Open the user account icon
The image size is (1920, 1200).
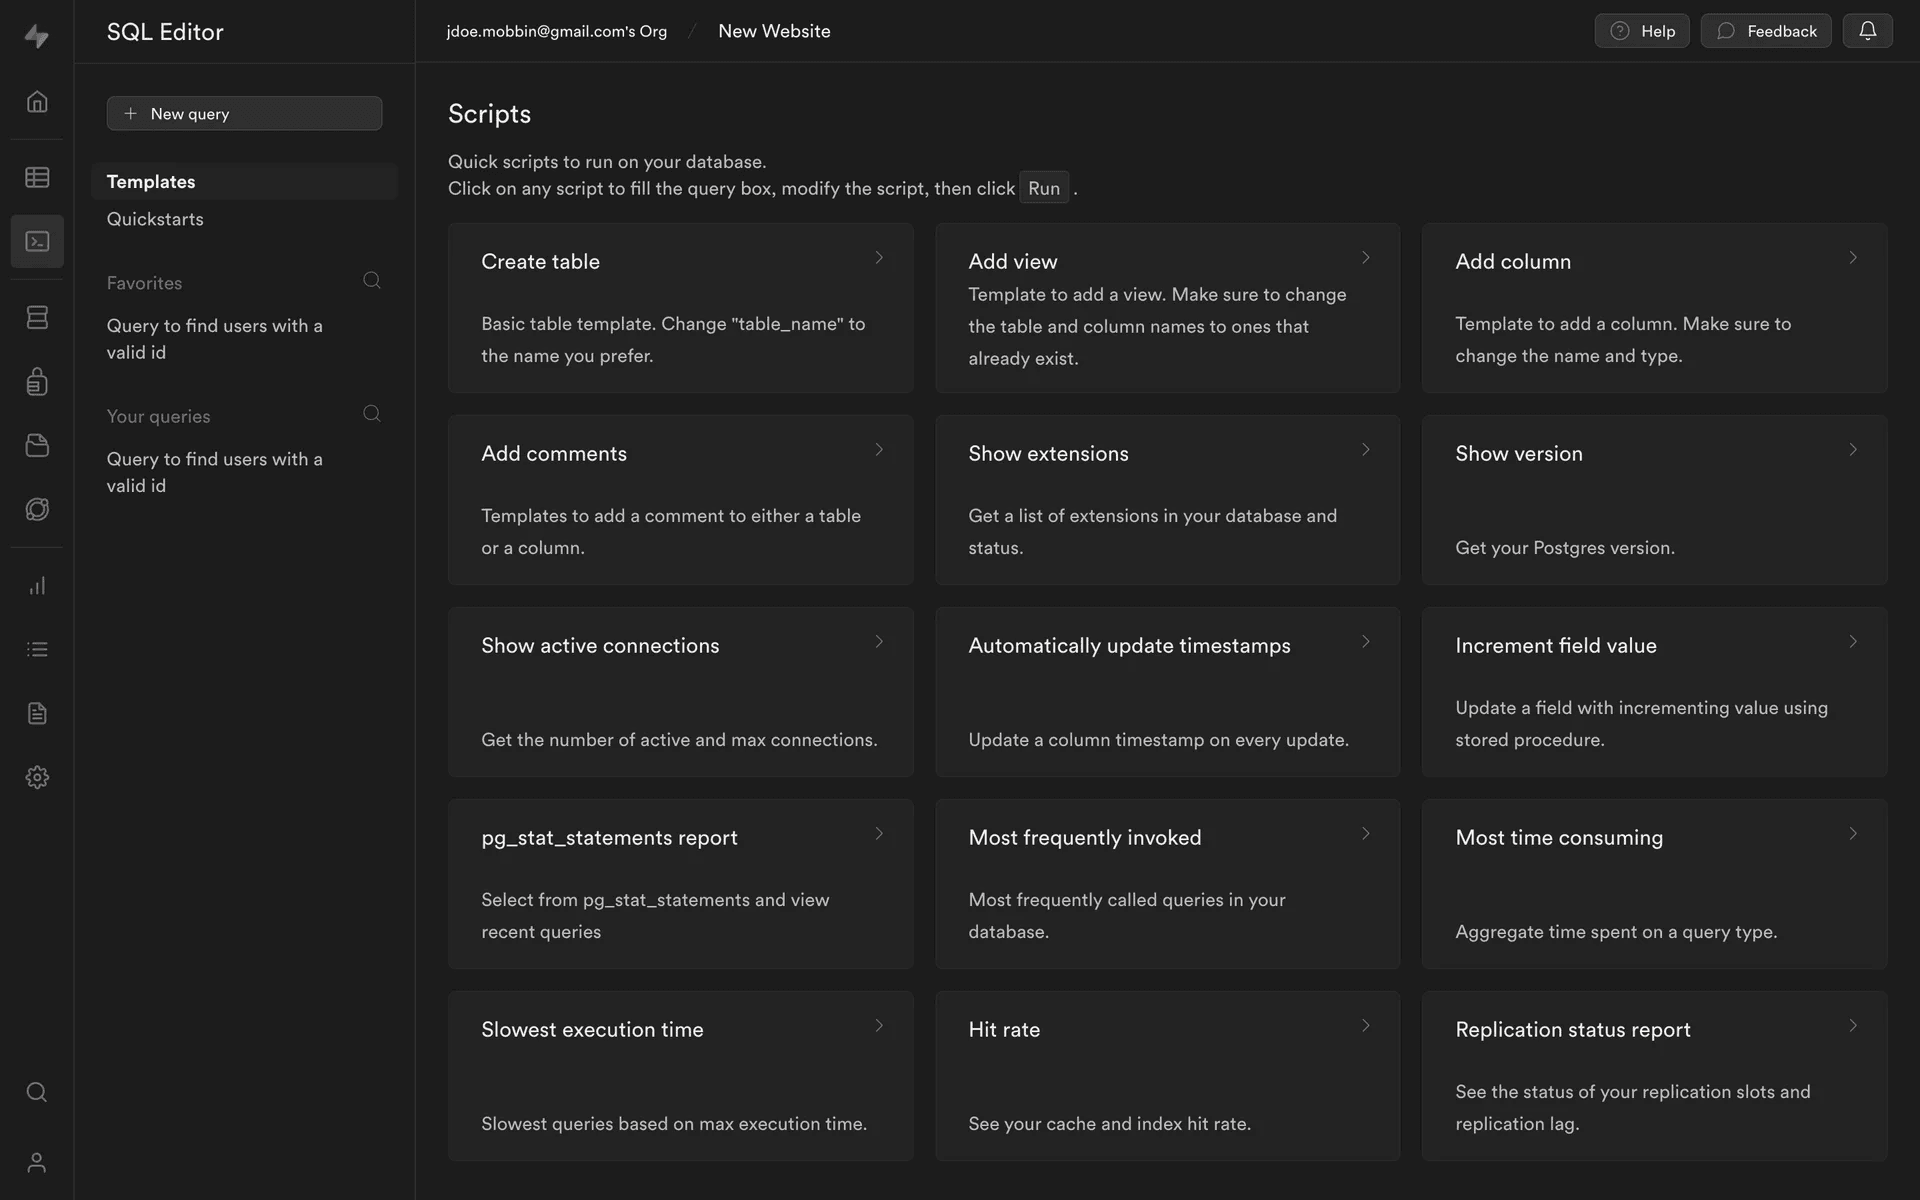click(x=37, y=1162)
